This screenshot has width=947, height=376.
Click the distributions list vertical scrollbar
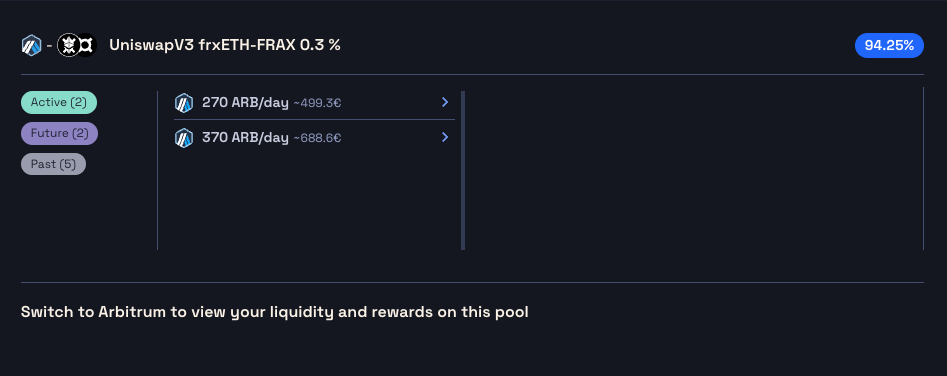[x=463, y=170]
